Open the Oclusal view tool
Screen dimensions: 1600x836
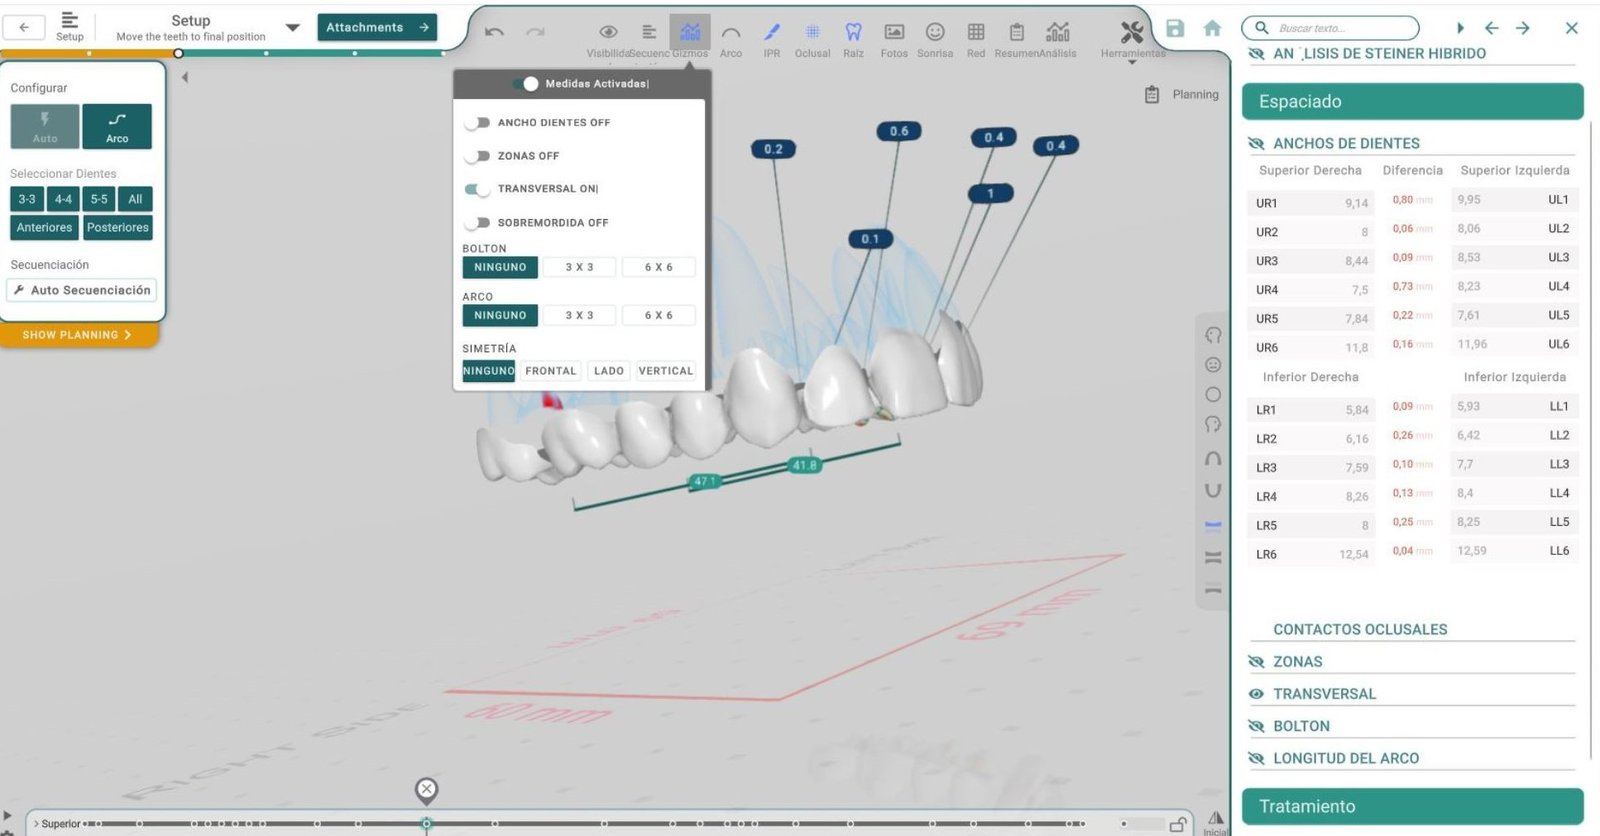coord(812,34)
